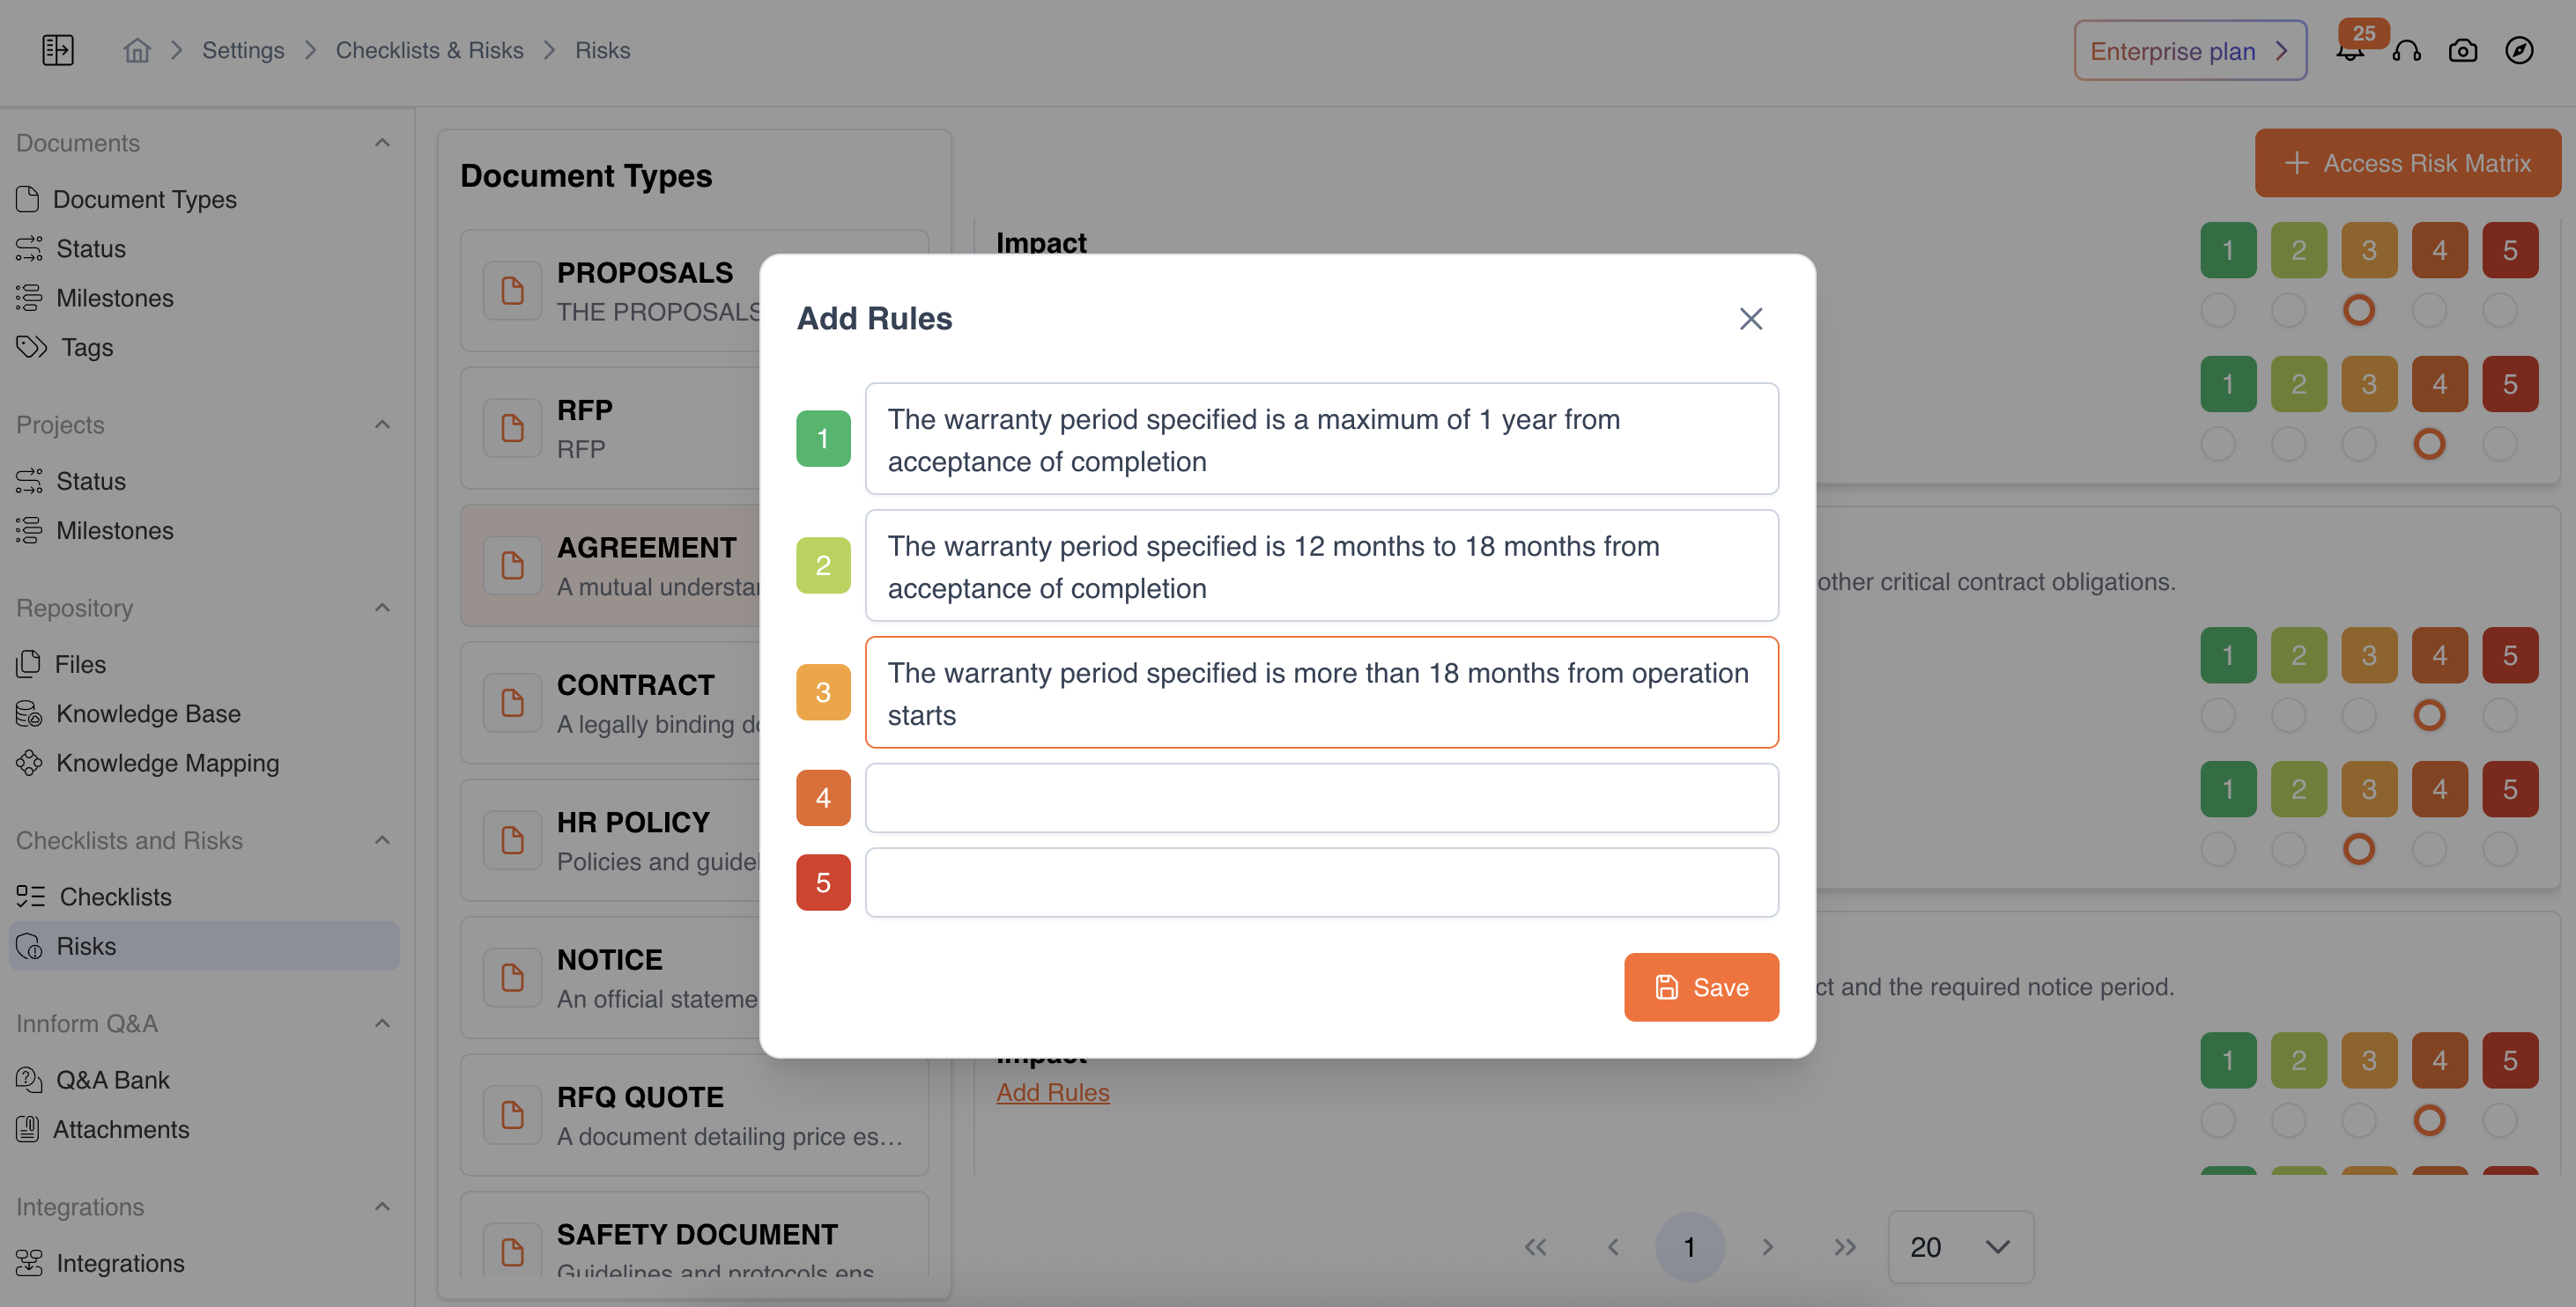Viewport: 2576px width, 1307px height.
Task: Open the compass explore icon
Action: [2519, 50]
